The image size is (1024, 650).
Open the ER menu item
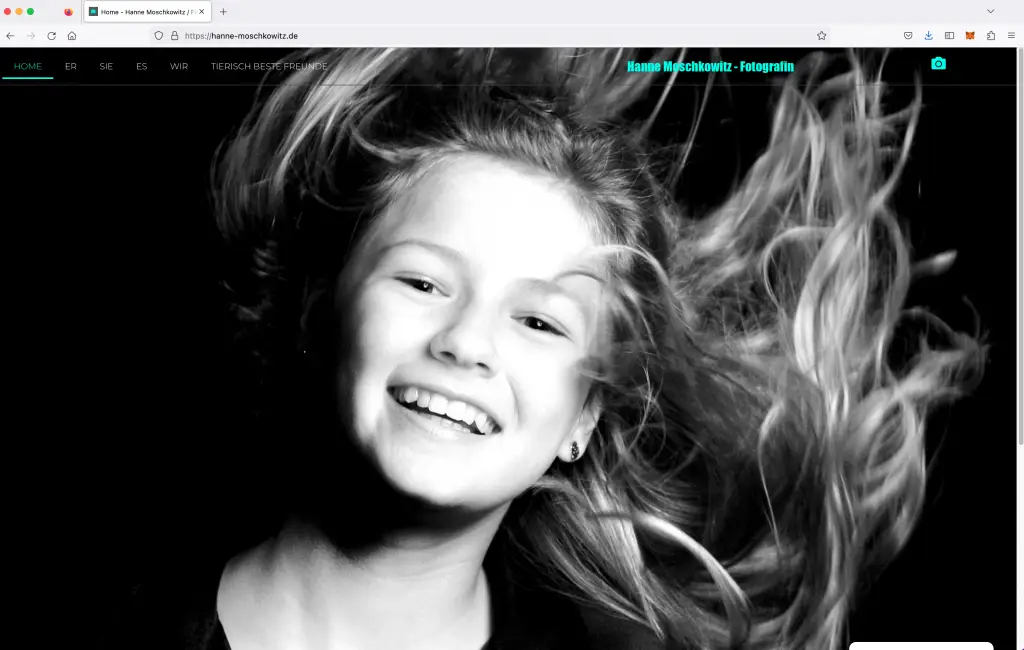click(x=71, y=66)
